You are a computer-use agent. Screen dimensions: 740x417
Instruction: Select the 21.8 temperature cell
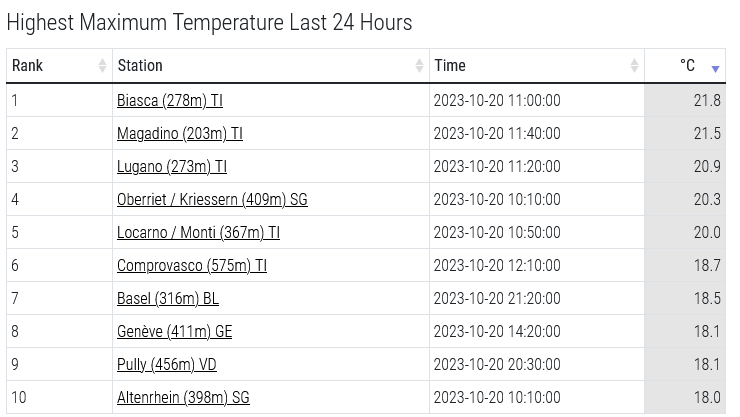point(685,100)
